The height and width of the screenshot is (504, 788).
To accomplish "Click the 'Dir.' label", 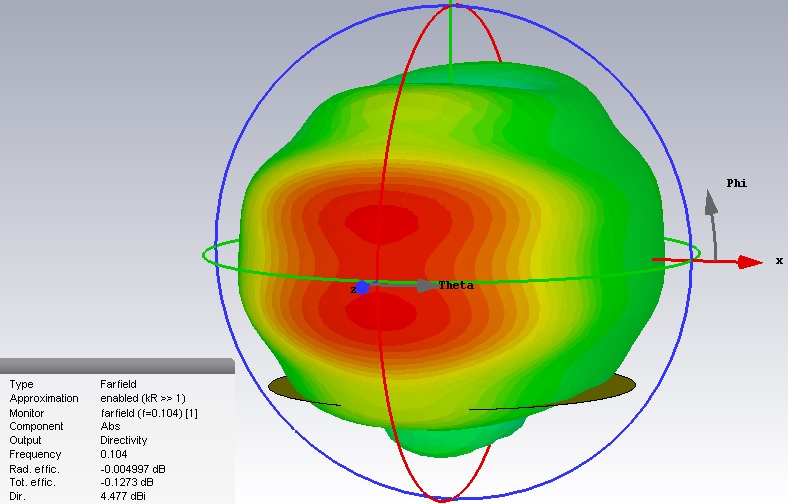I will coord(18,496).
